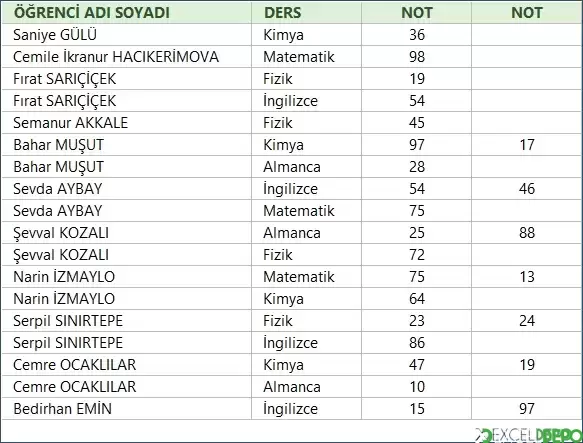Click the second NOT column header

point(526,12)
